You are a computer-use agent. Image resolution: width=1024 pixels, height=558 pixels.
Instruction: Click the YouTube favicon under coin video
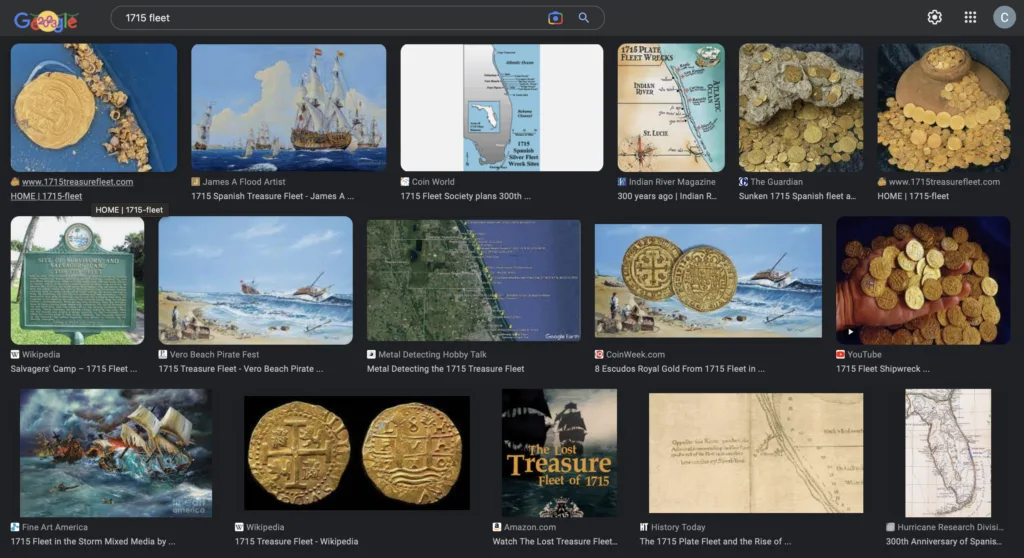(x=840, y=354)
